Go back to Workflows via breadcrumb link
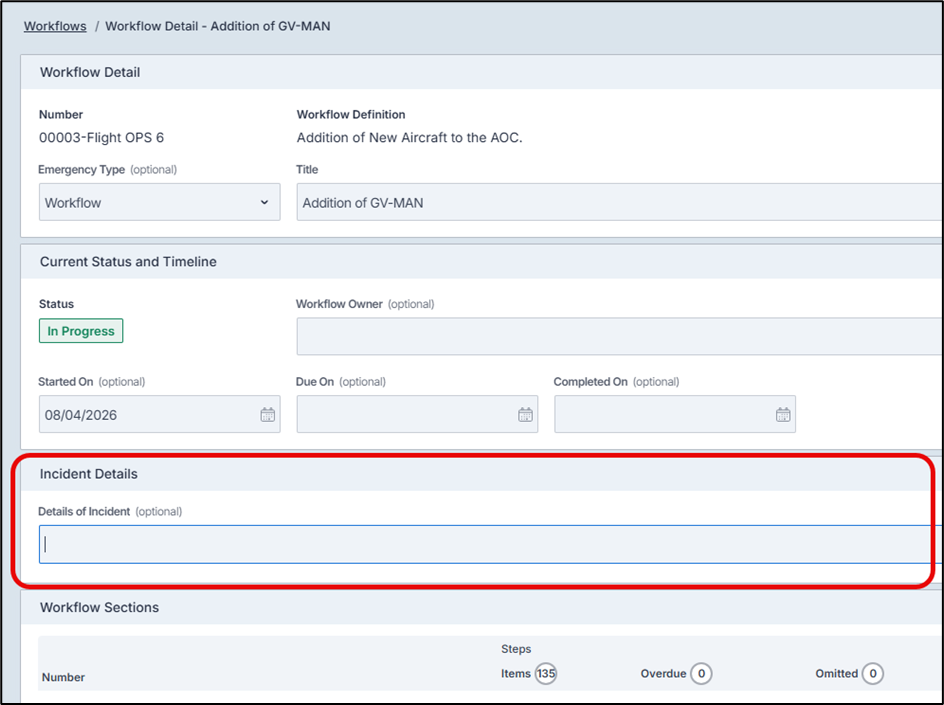944x705 pixels. click(55, 26)
